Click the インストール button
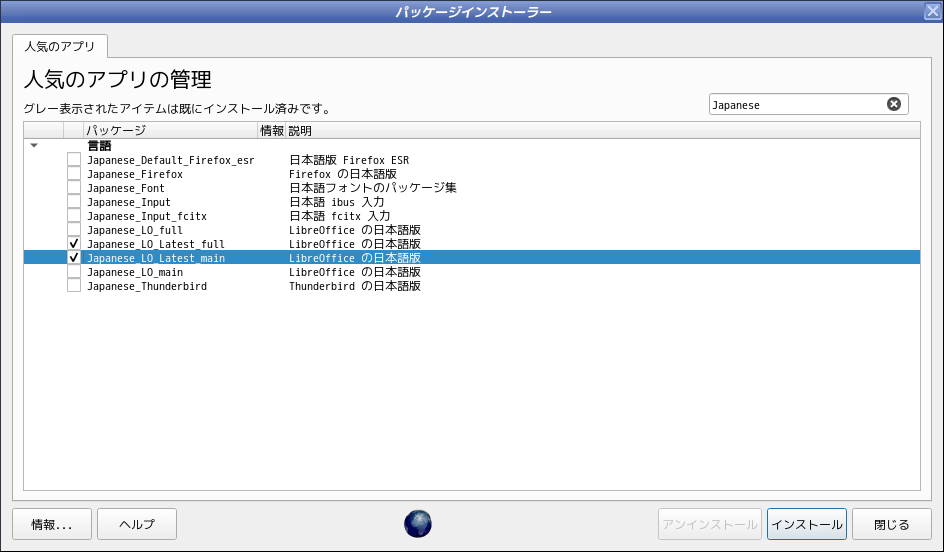 (x=807, y=524)
